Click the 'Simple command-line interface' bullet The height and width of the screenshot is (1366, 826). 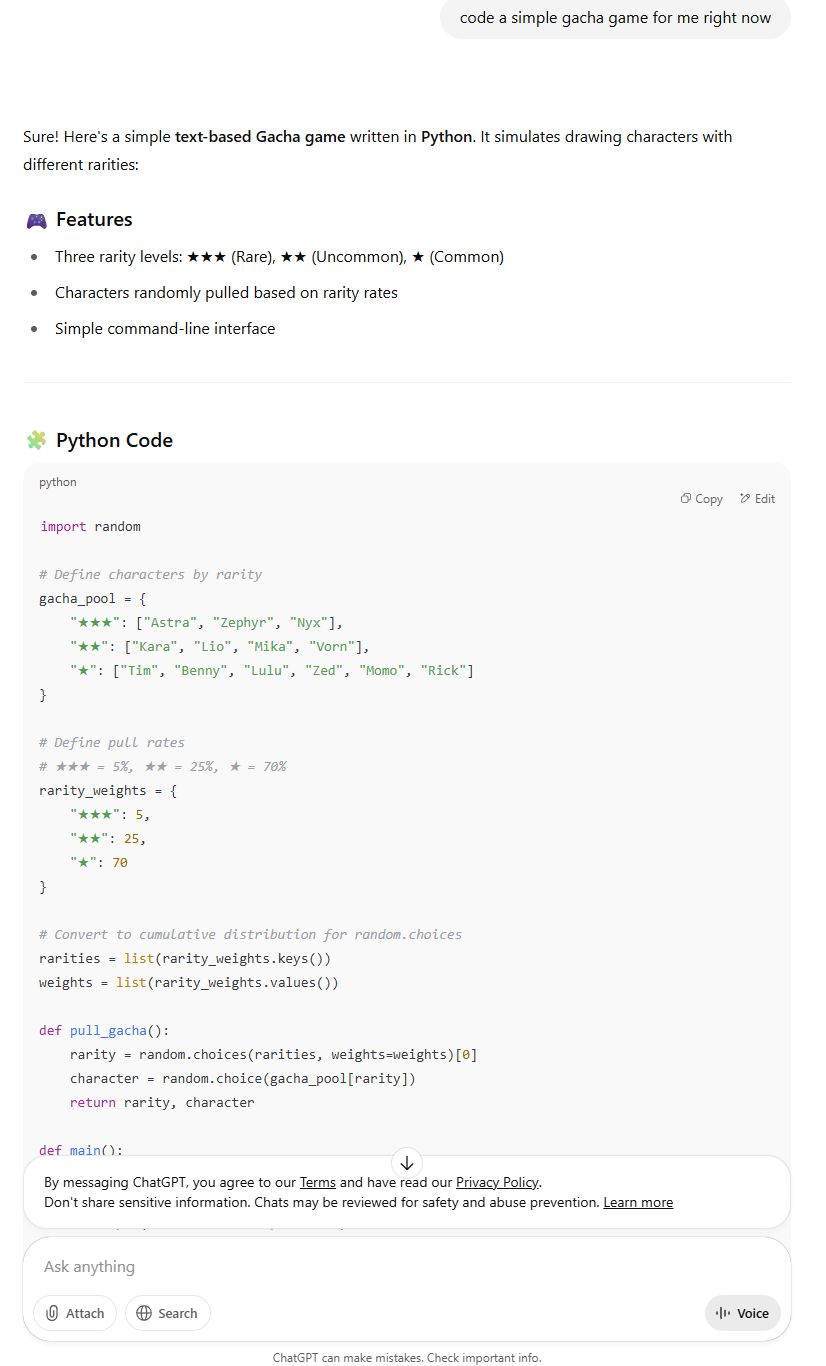click(x=165, y=328)
